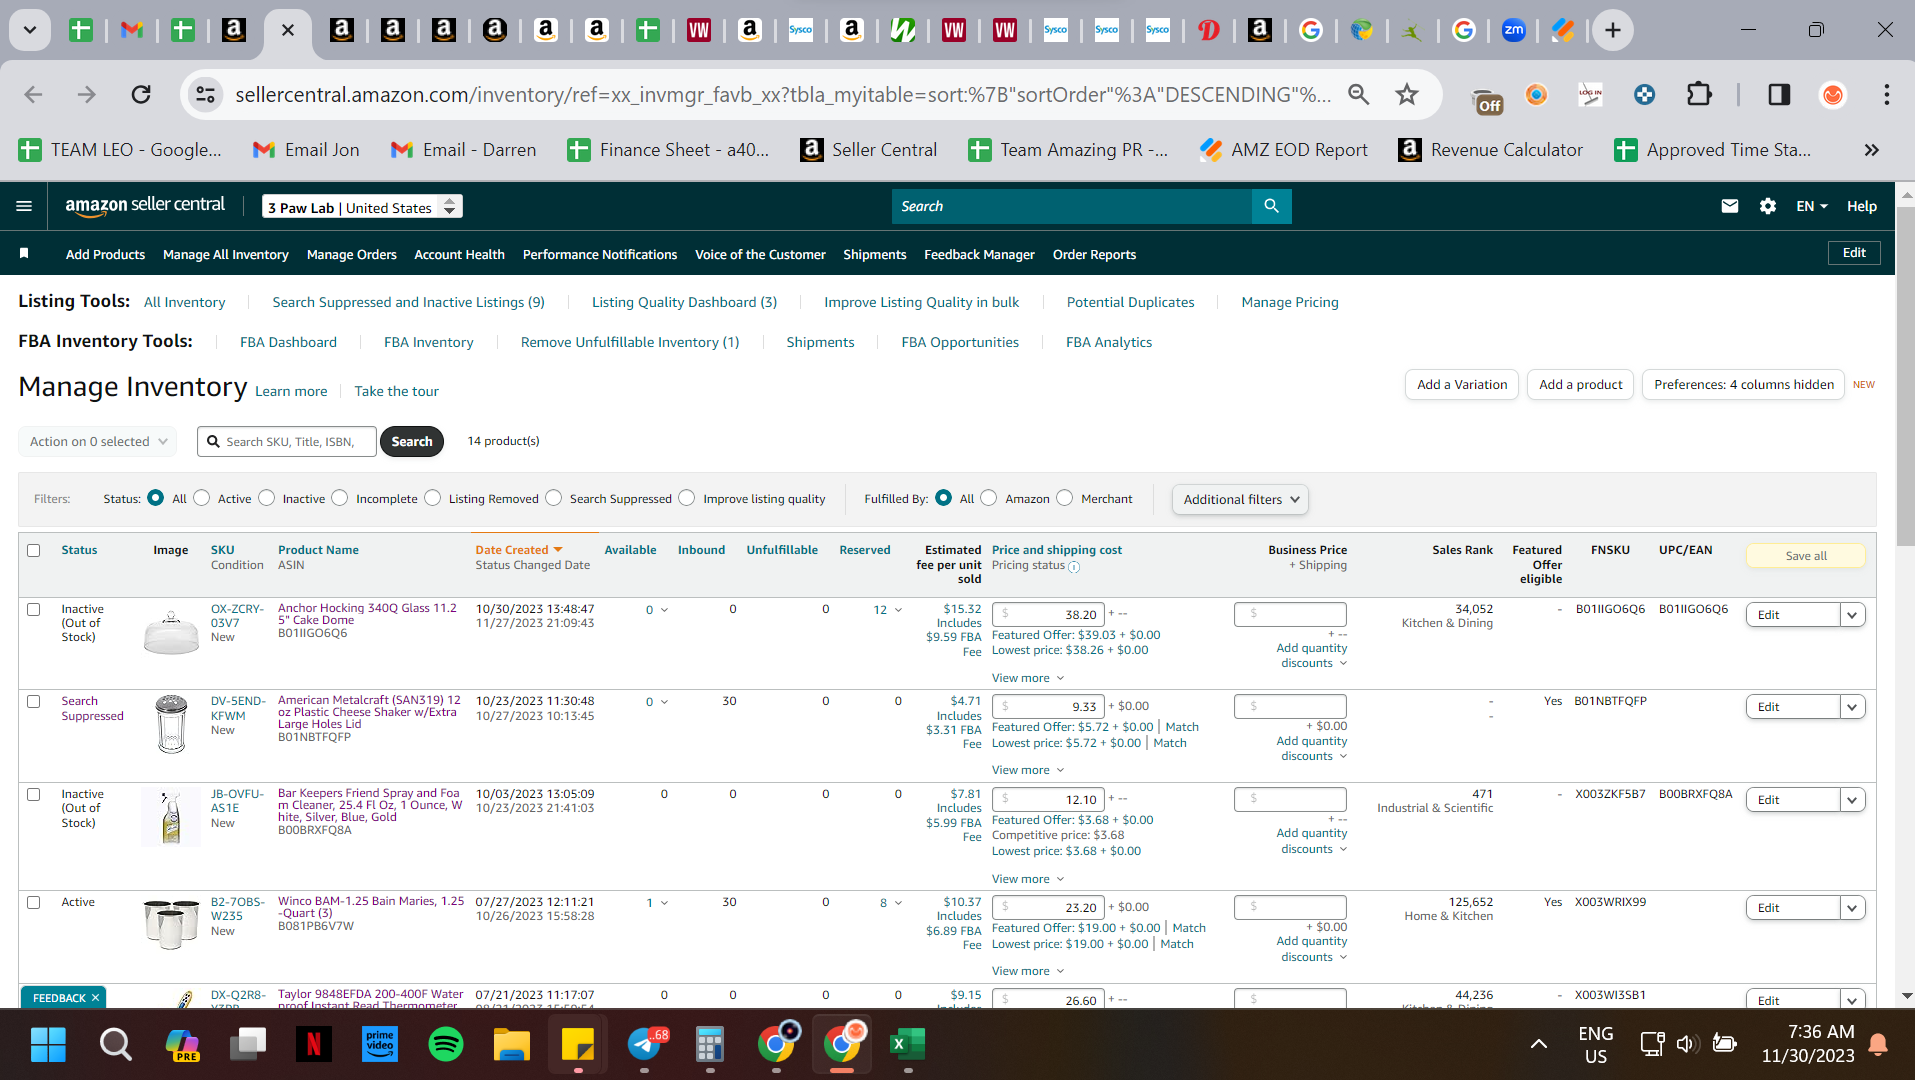
Task: Select the Listing Removed radio button
Action: [432, 498]
